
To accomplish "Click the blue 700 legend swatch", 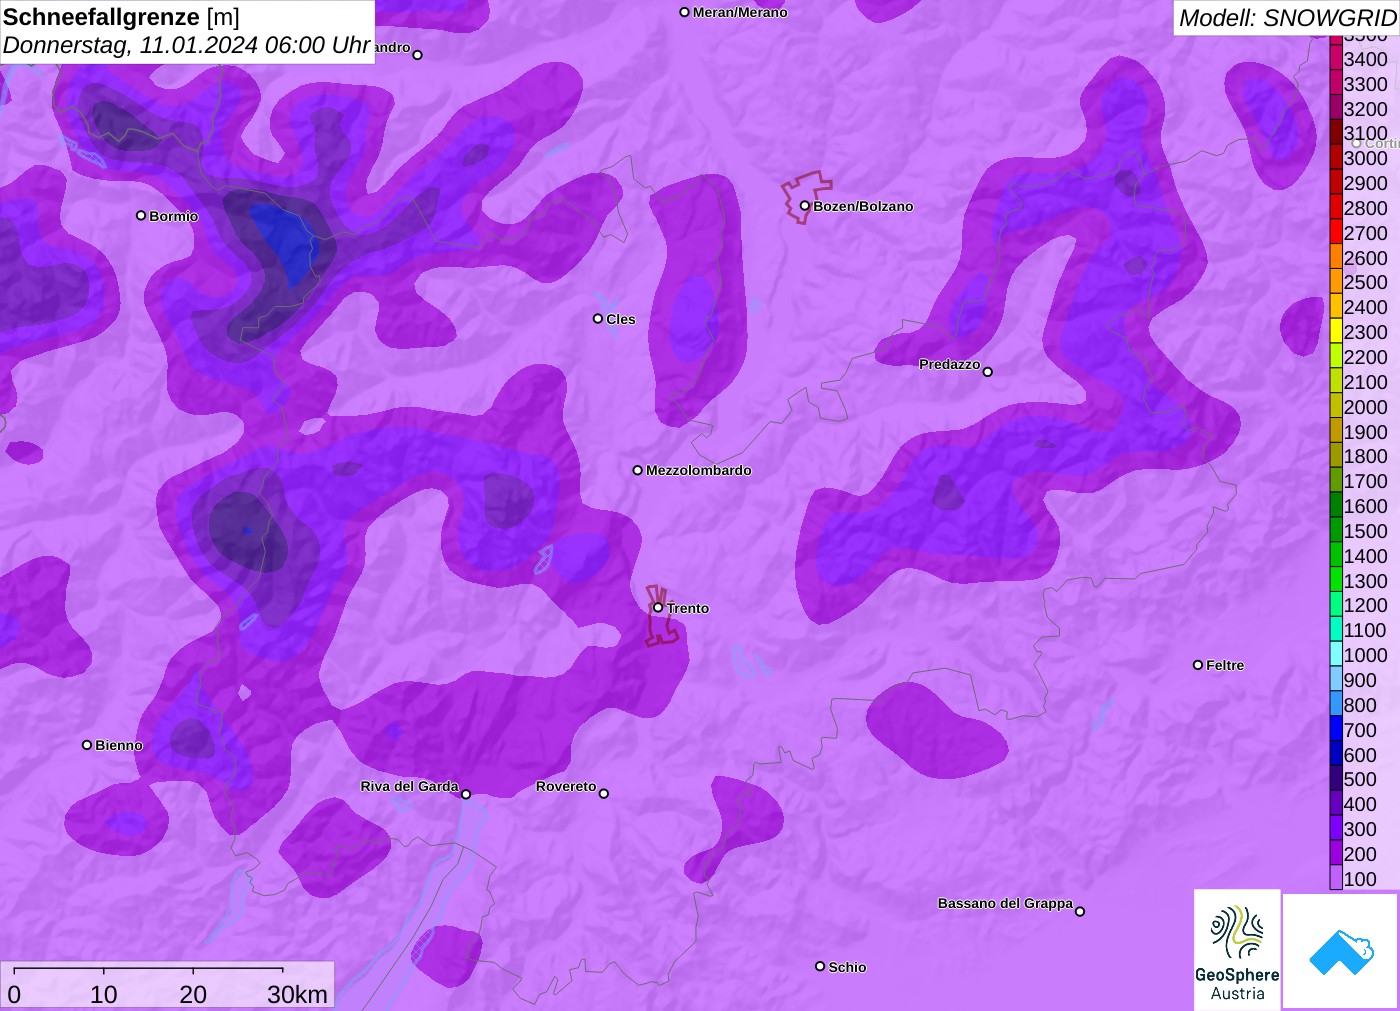I will pos(1336,730).
